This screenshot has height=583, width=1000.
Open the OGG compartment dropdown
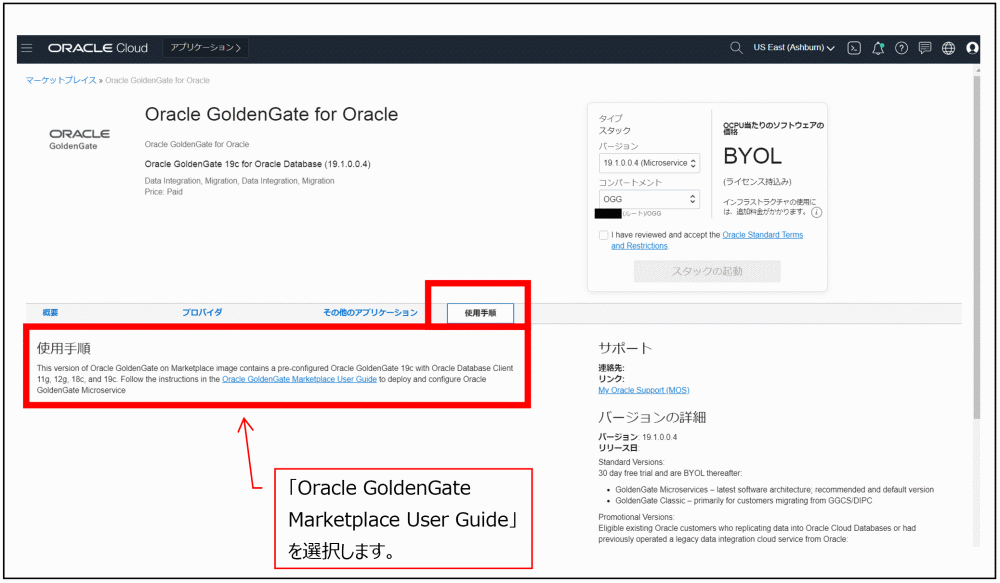click(x=649, y=200)
